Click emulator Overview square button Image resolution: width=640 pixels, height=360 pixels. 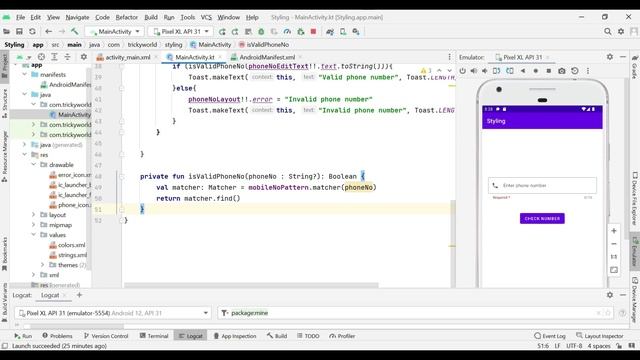coord(549,71)
